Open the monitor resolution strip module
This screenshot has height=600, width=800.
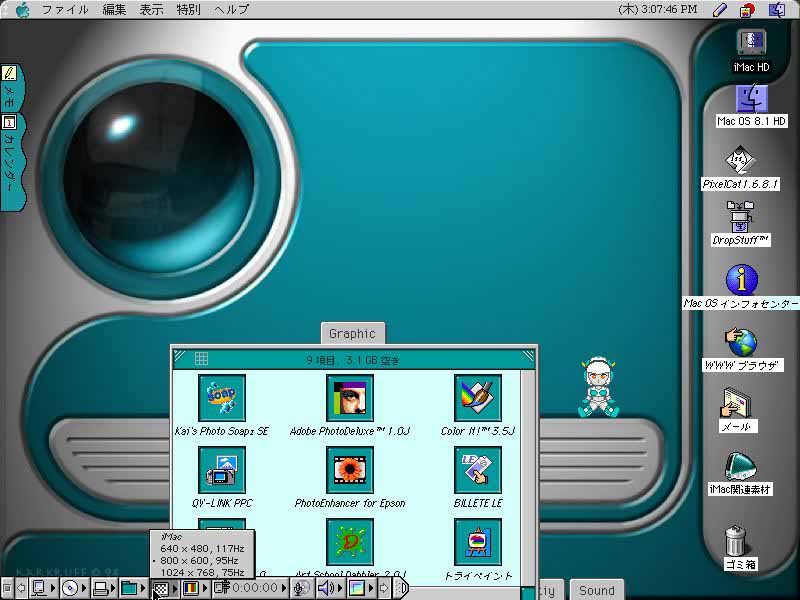[165, 588]
